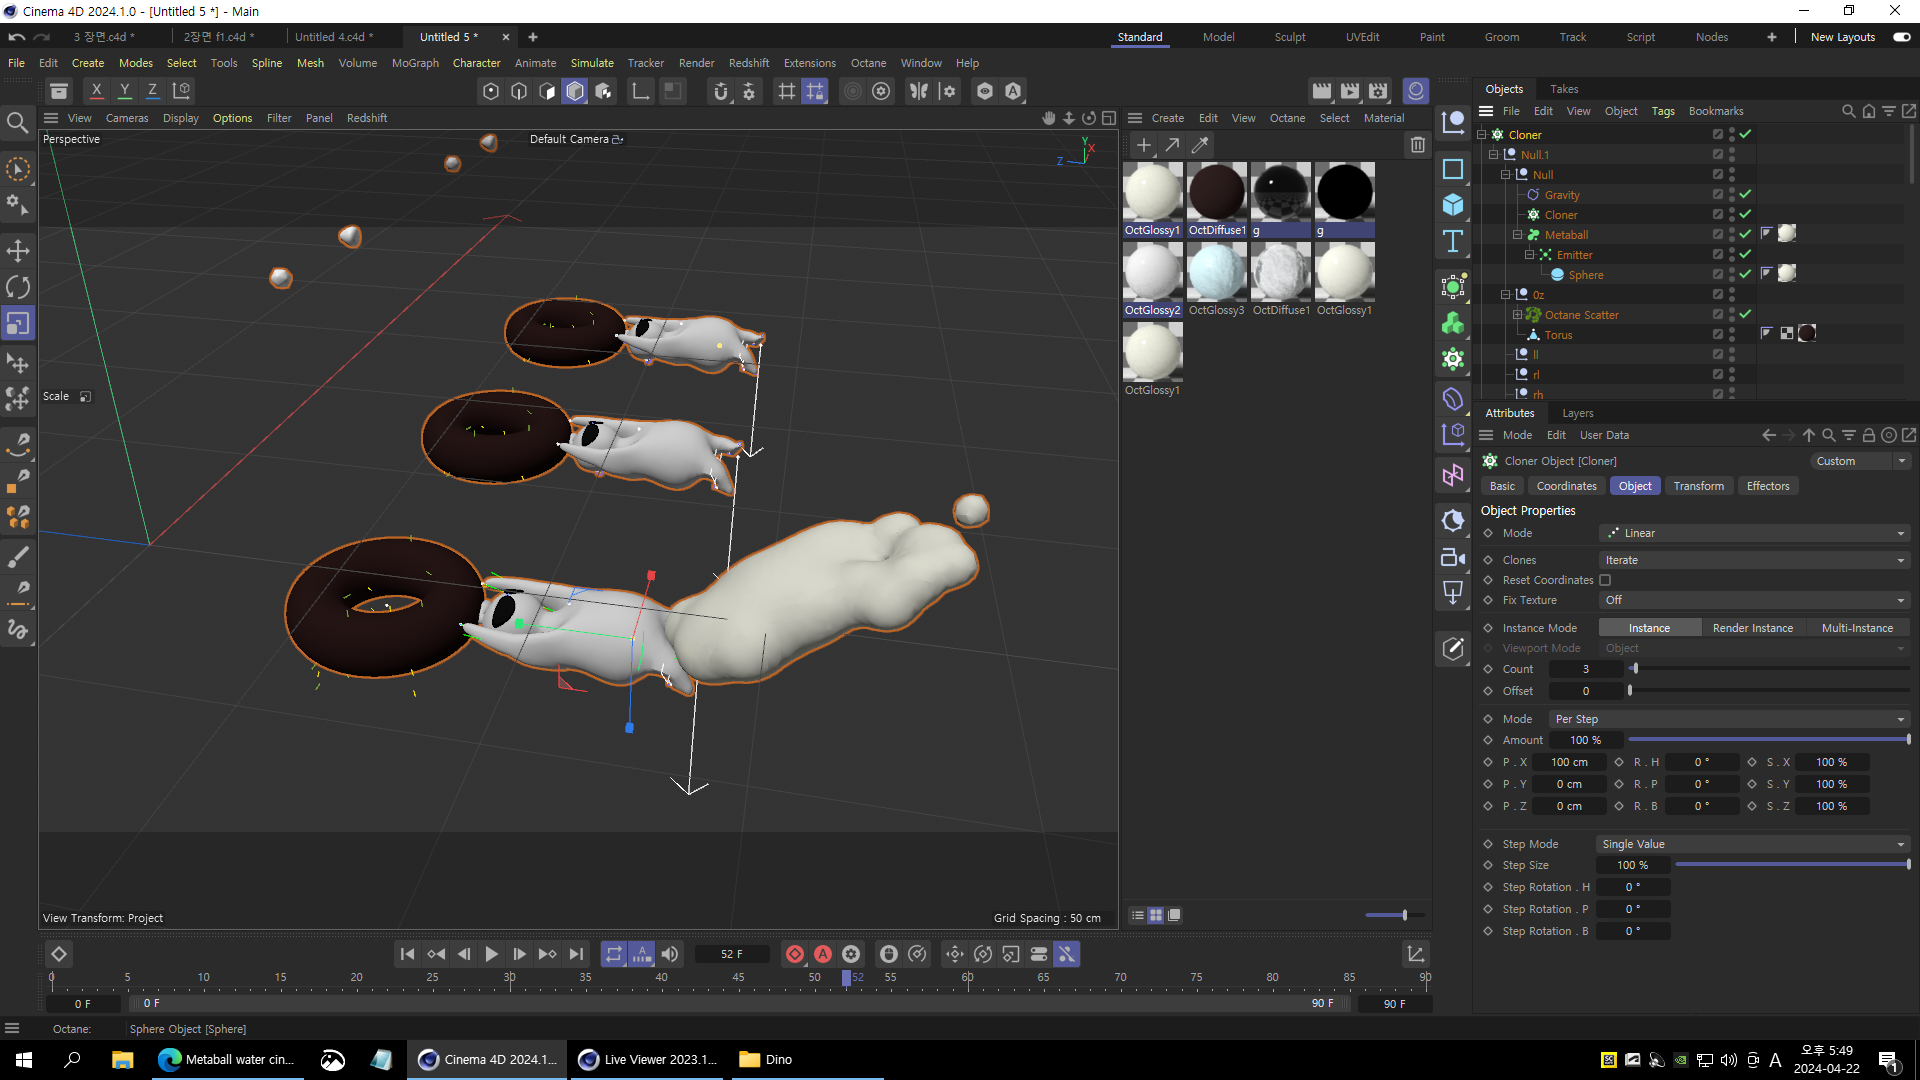
Task: Switch to the Sculpt layout tab
Action: (1289, 37)
